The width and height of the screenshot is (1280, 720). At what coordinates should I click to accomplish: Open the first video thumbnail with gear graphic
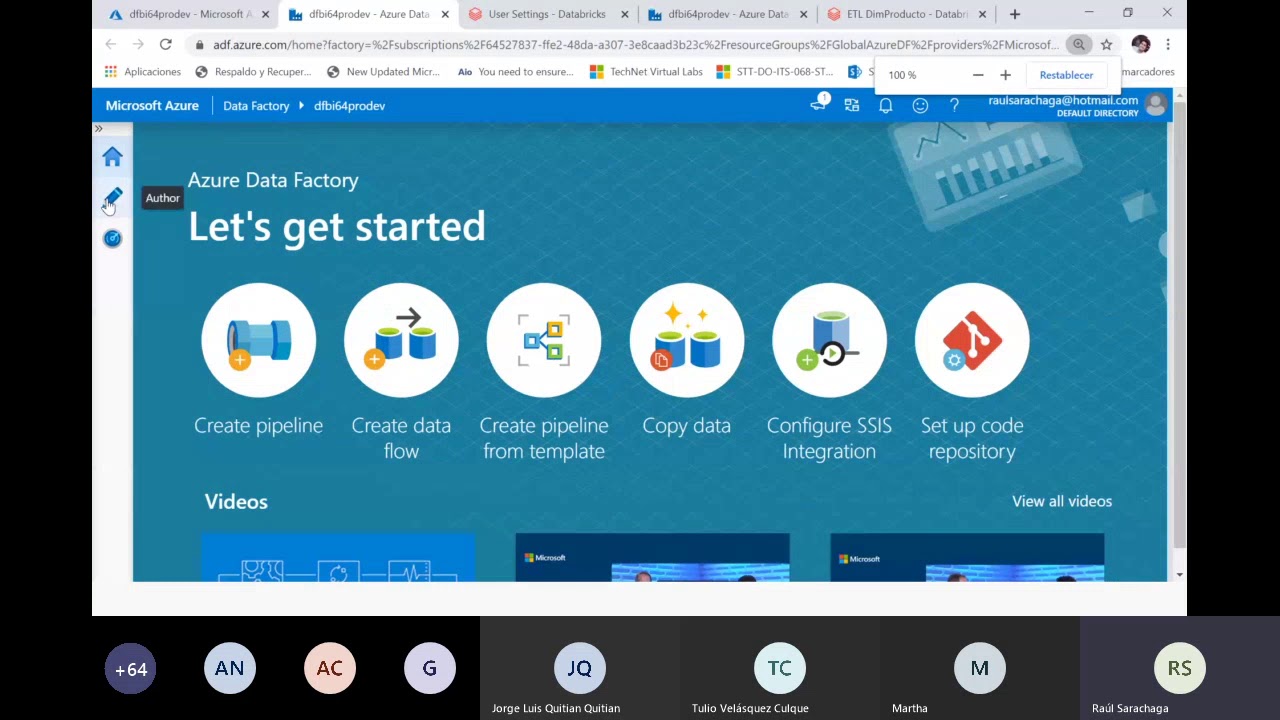338,557
